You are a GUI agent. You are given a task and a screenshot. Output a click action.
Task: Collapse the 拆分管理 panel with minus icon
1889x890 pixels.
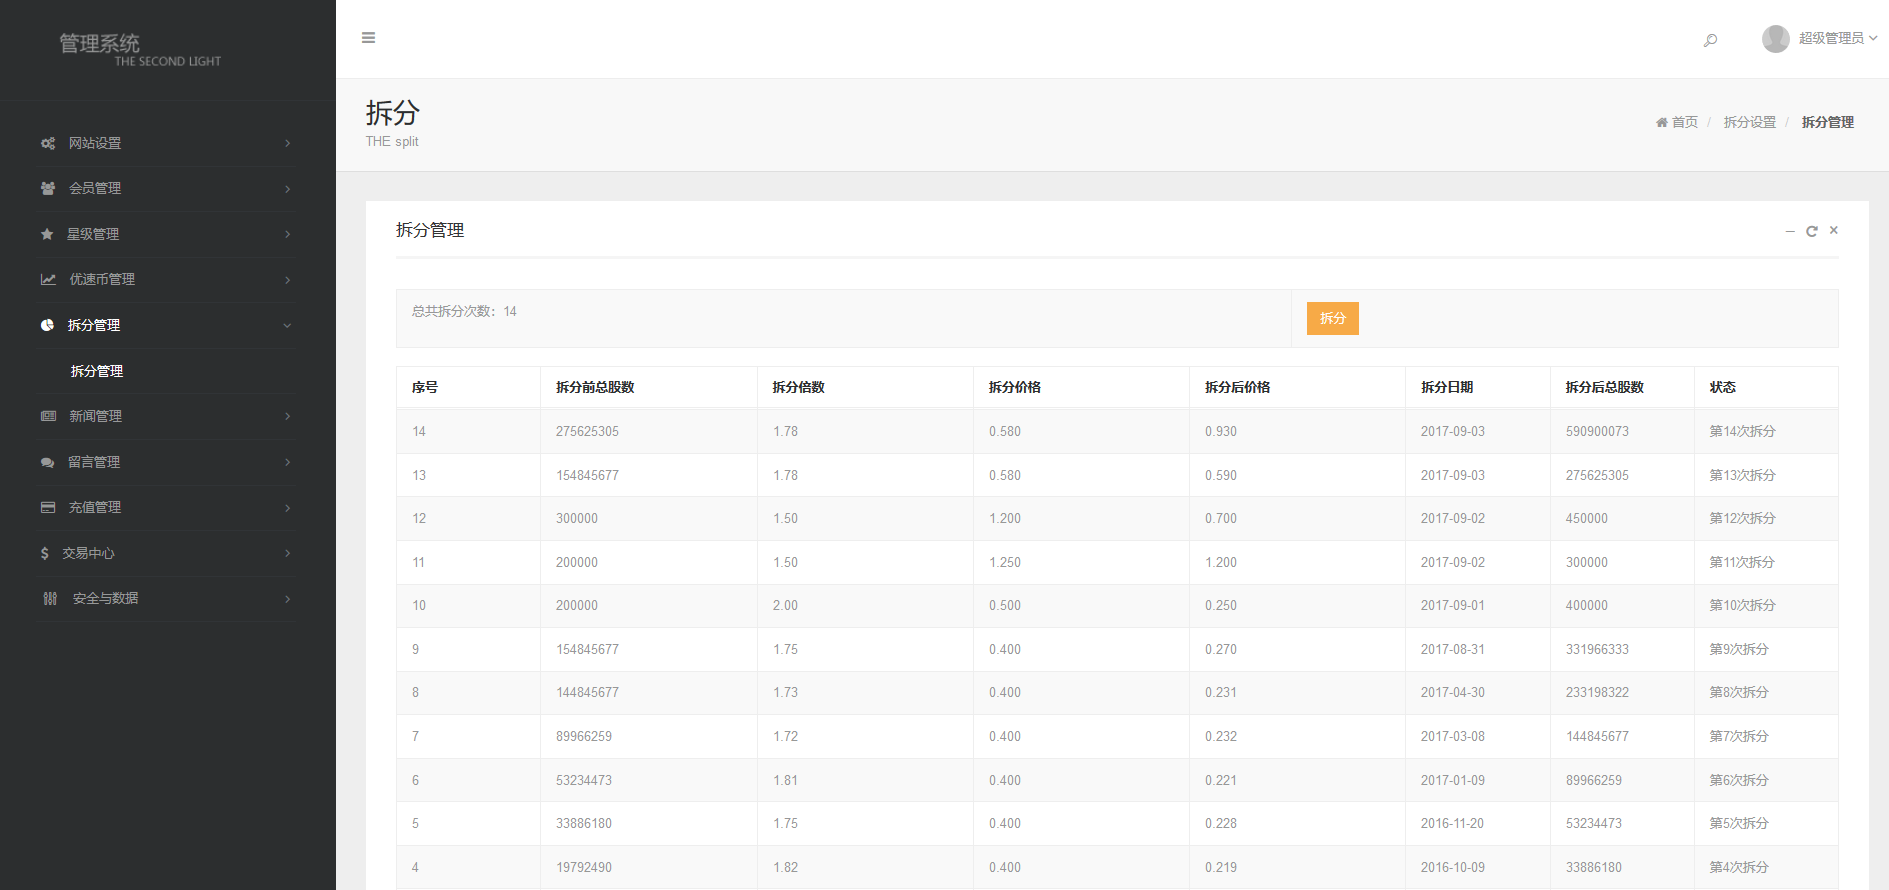(1790, 231)
